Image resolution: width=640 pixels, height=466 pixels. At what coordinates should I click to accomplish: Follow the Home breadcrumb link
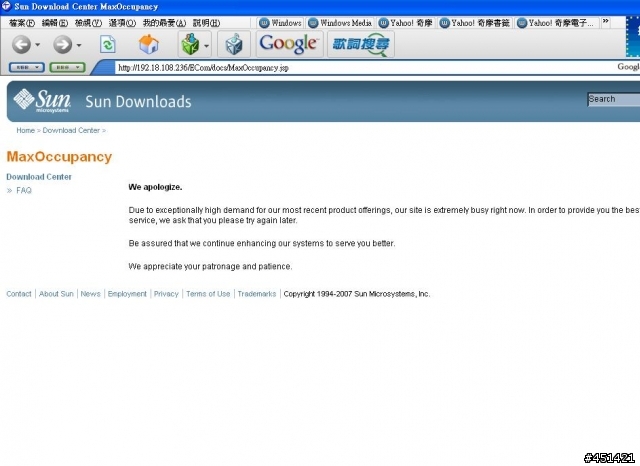25,130
